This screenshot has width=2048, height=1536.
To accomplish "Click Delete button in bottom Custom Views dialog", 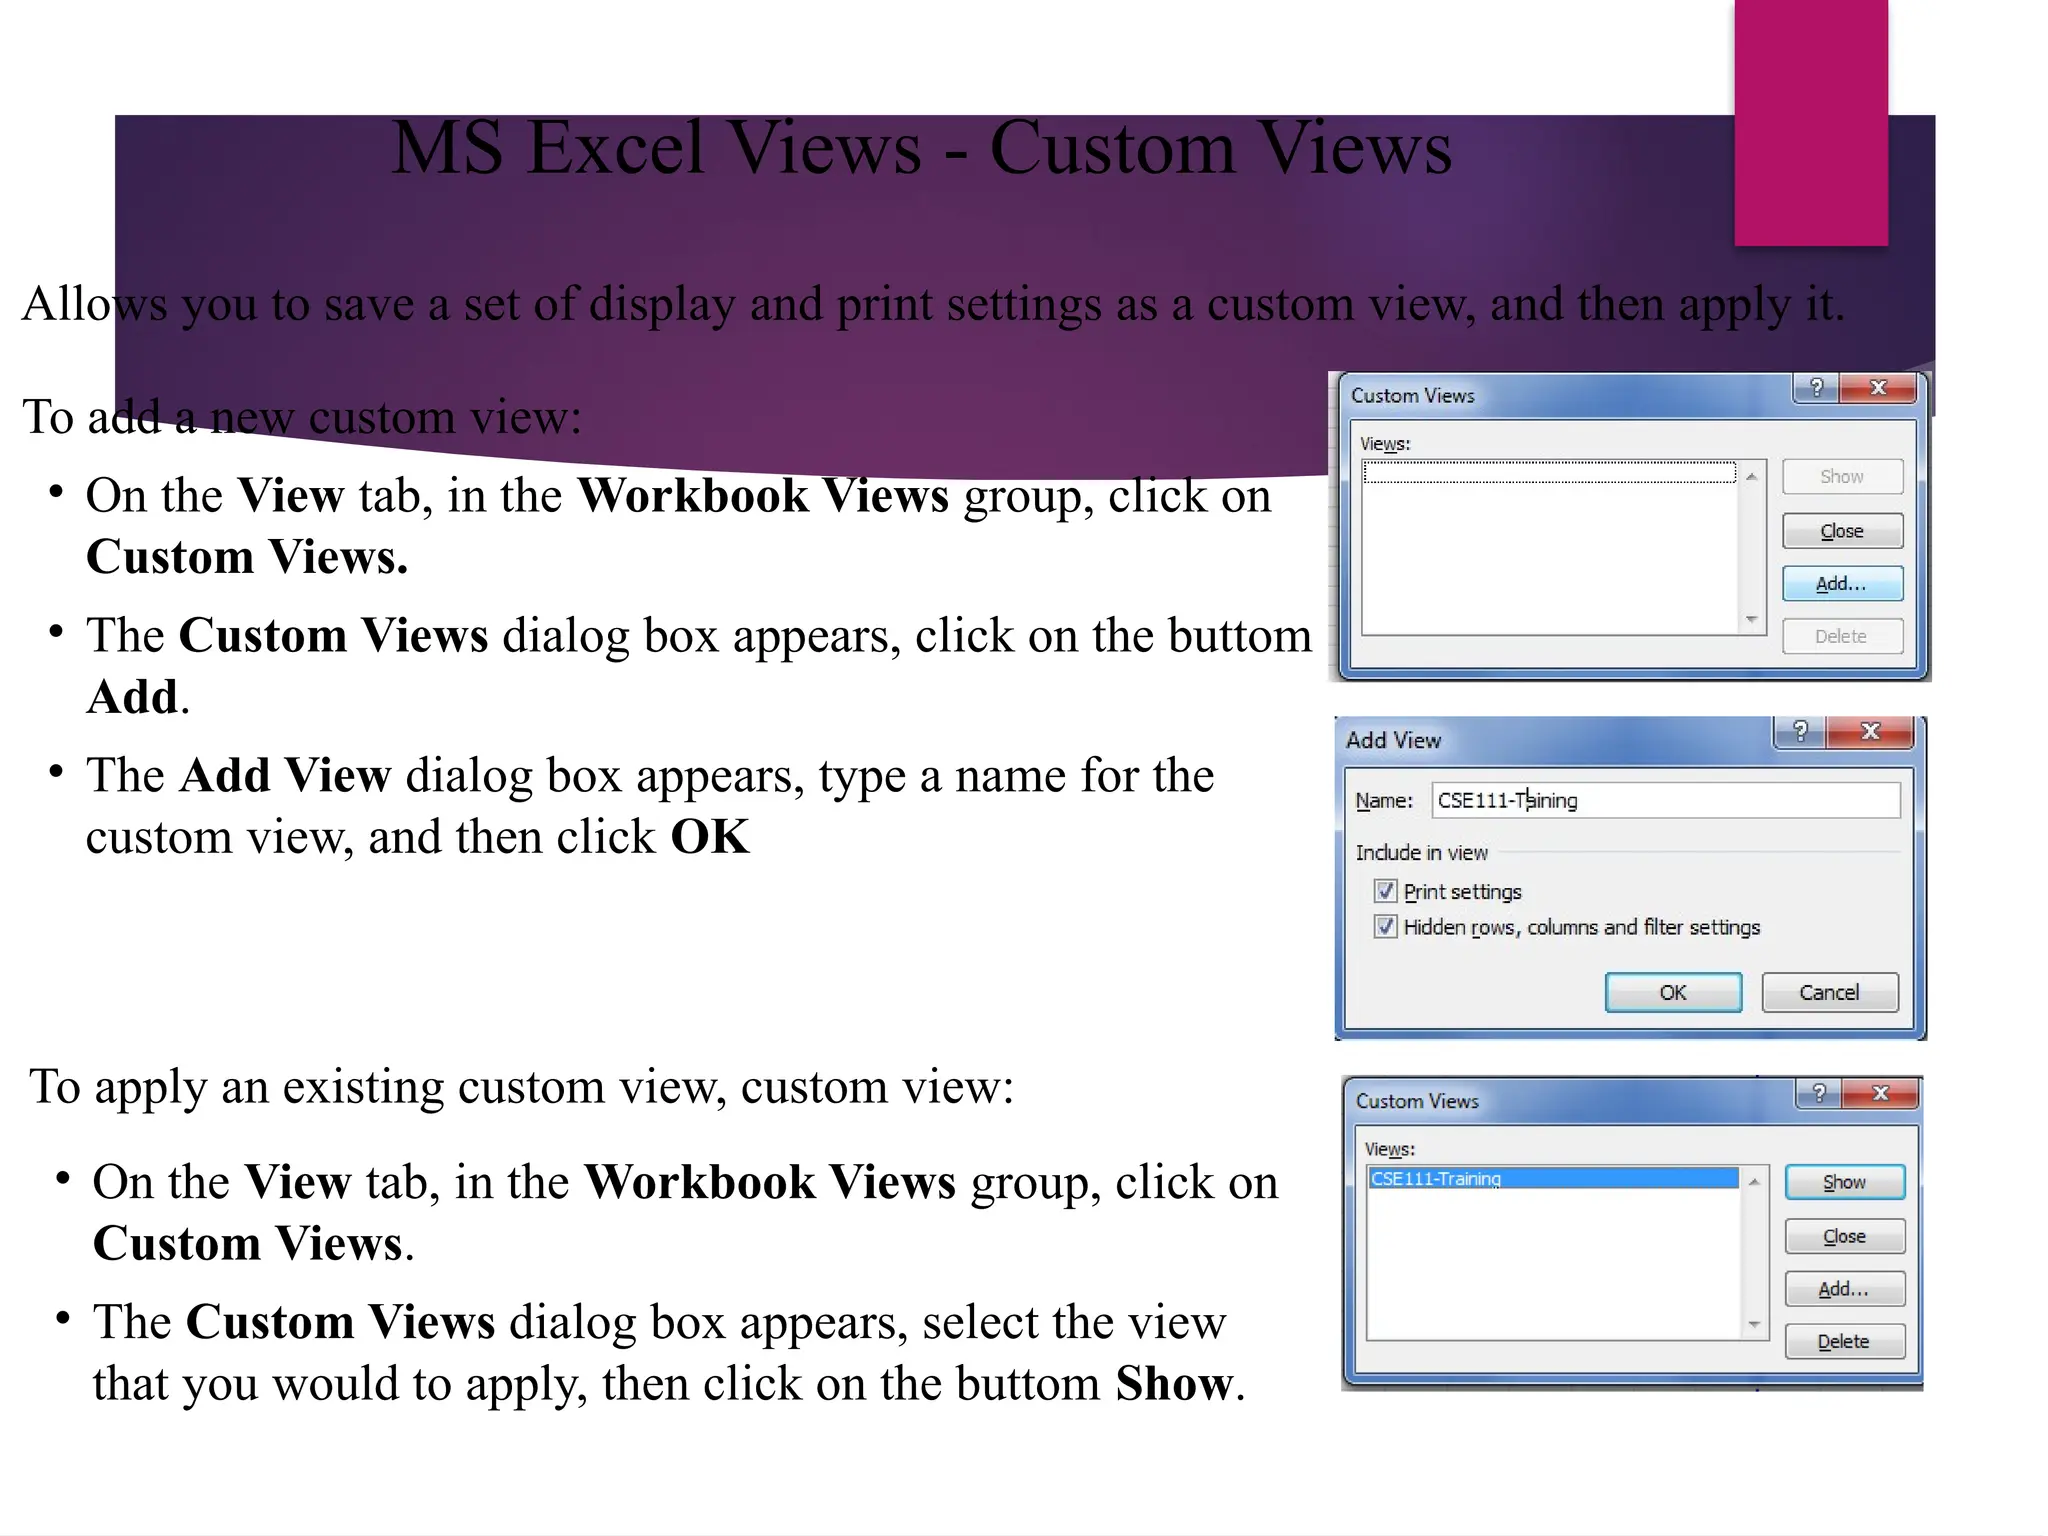I will coord(1844,1342).
